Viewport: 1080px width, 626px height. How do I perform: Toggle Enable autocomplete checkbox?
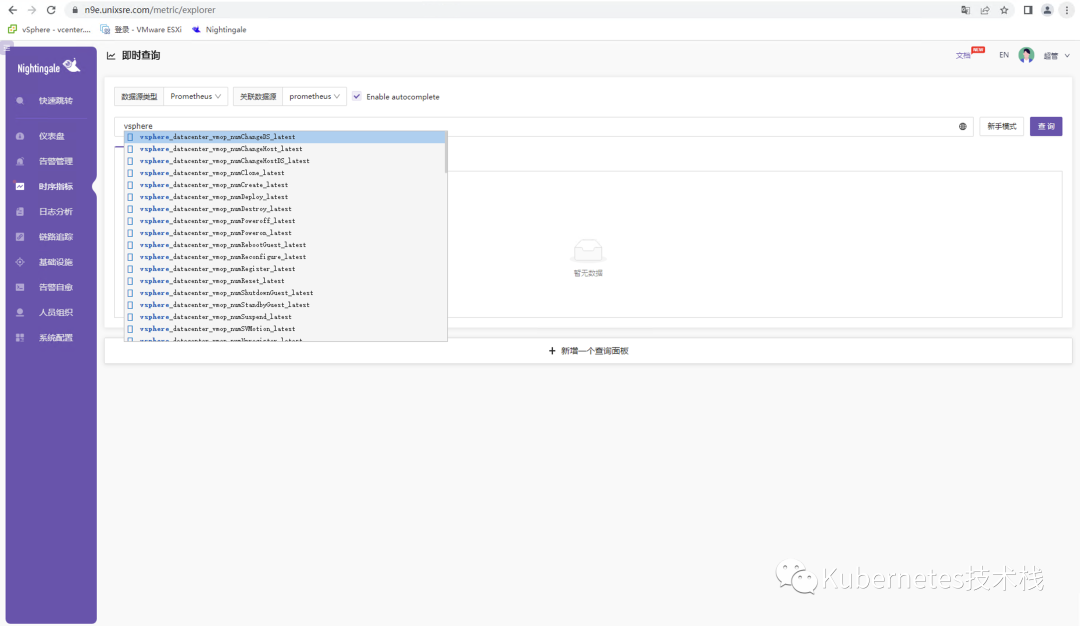click(357, 96)
